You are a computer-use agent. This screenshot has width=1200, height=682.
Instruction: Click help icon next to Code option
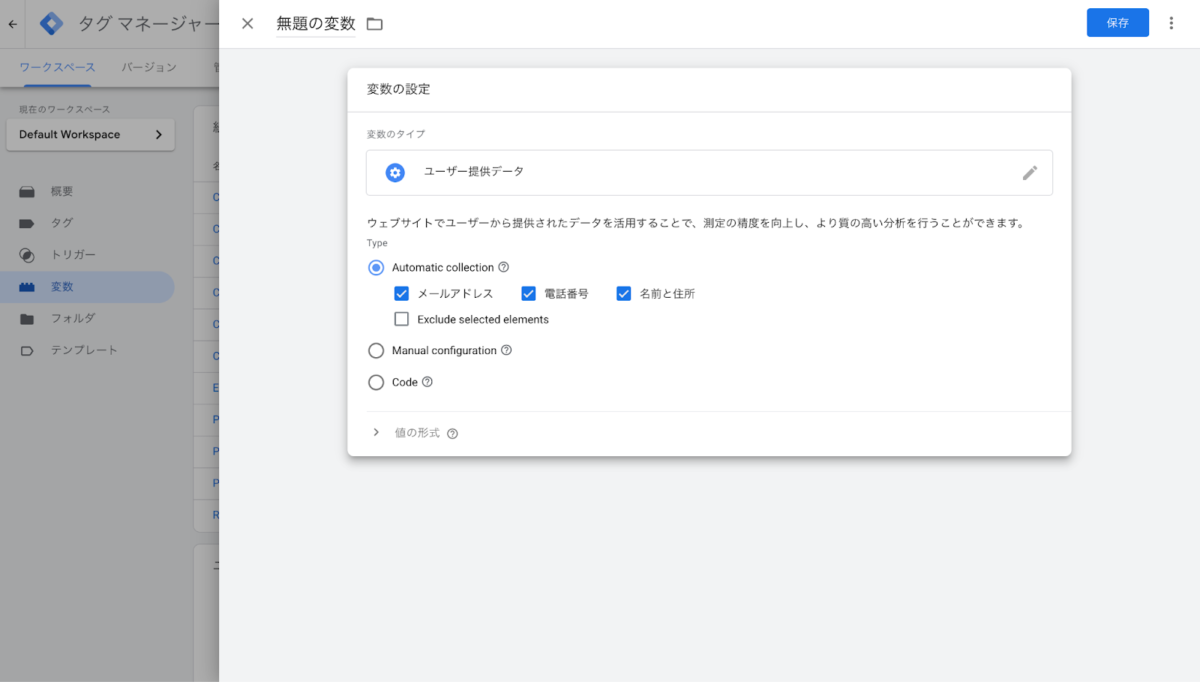pyautogui.click(x=427, y=382)
